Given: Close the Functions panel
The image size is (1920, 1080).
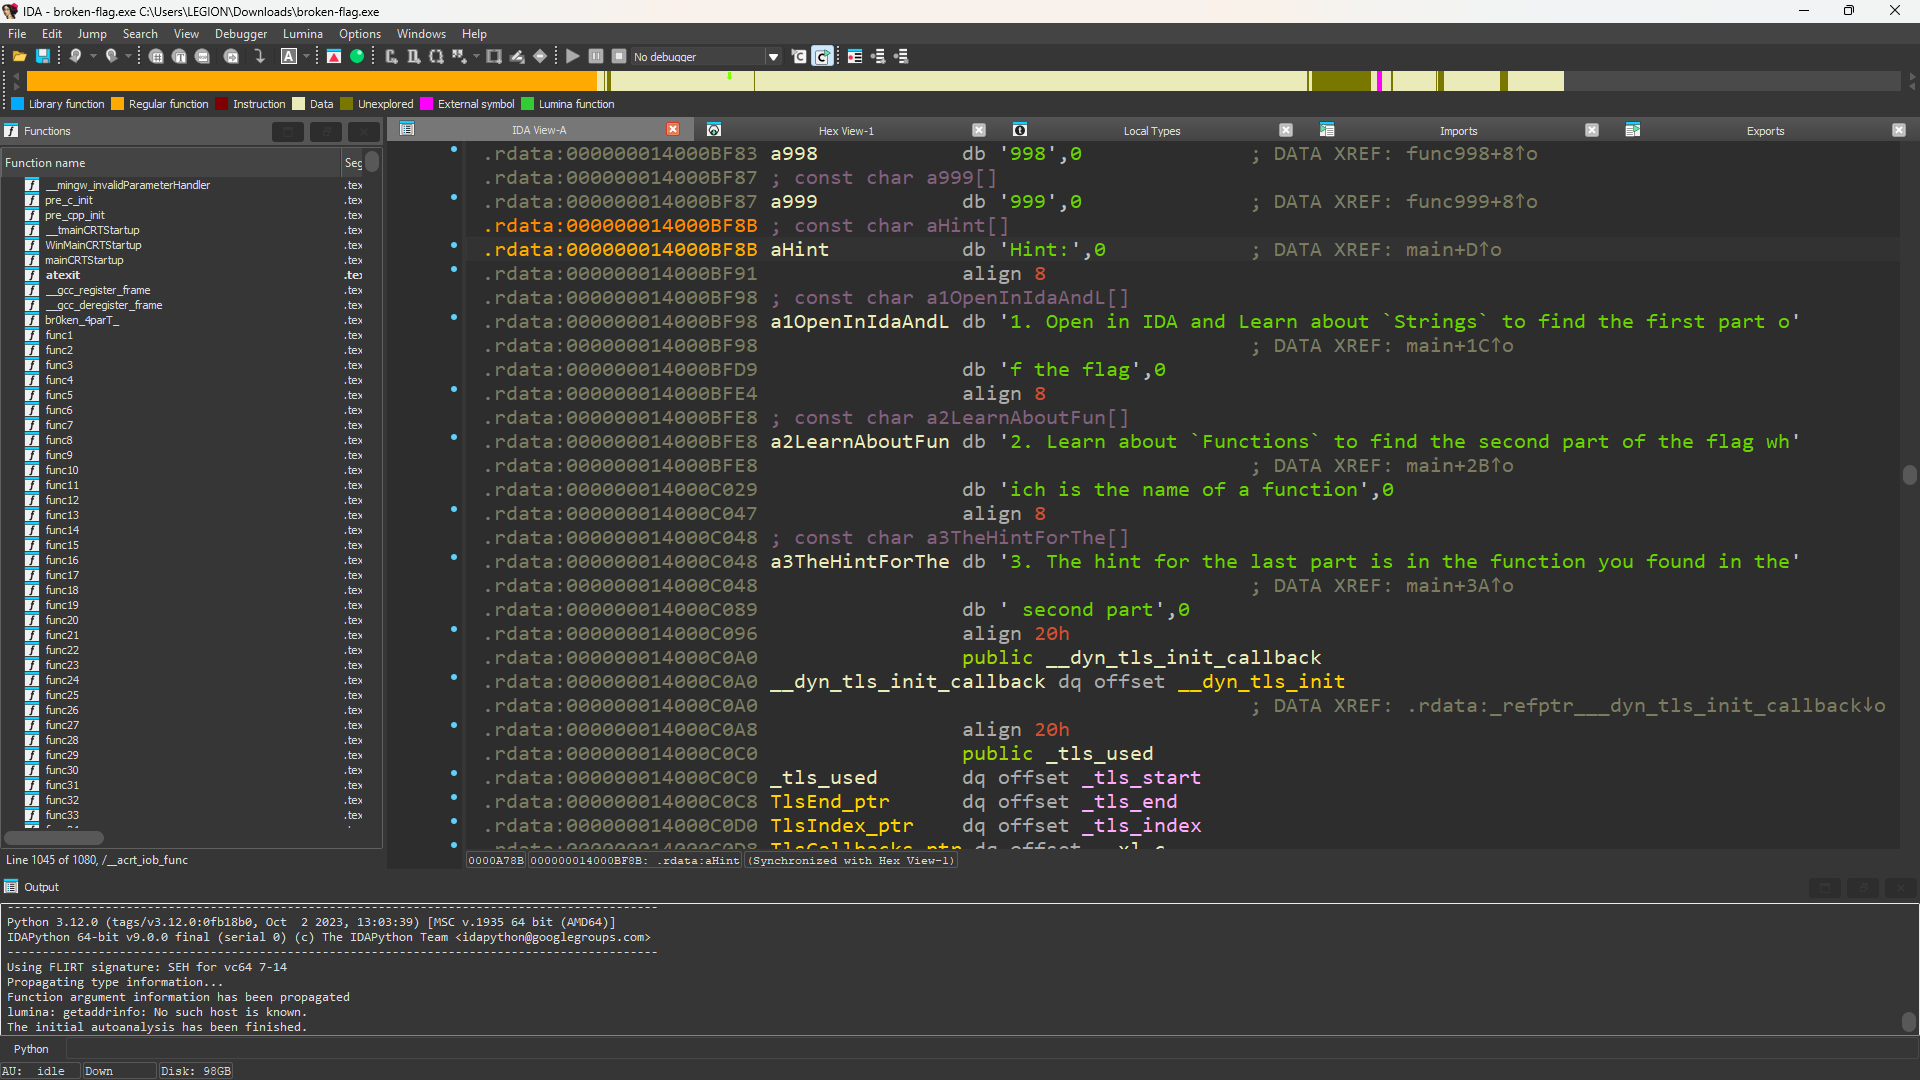Looking at the screenshot, I should 364,131.
